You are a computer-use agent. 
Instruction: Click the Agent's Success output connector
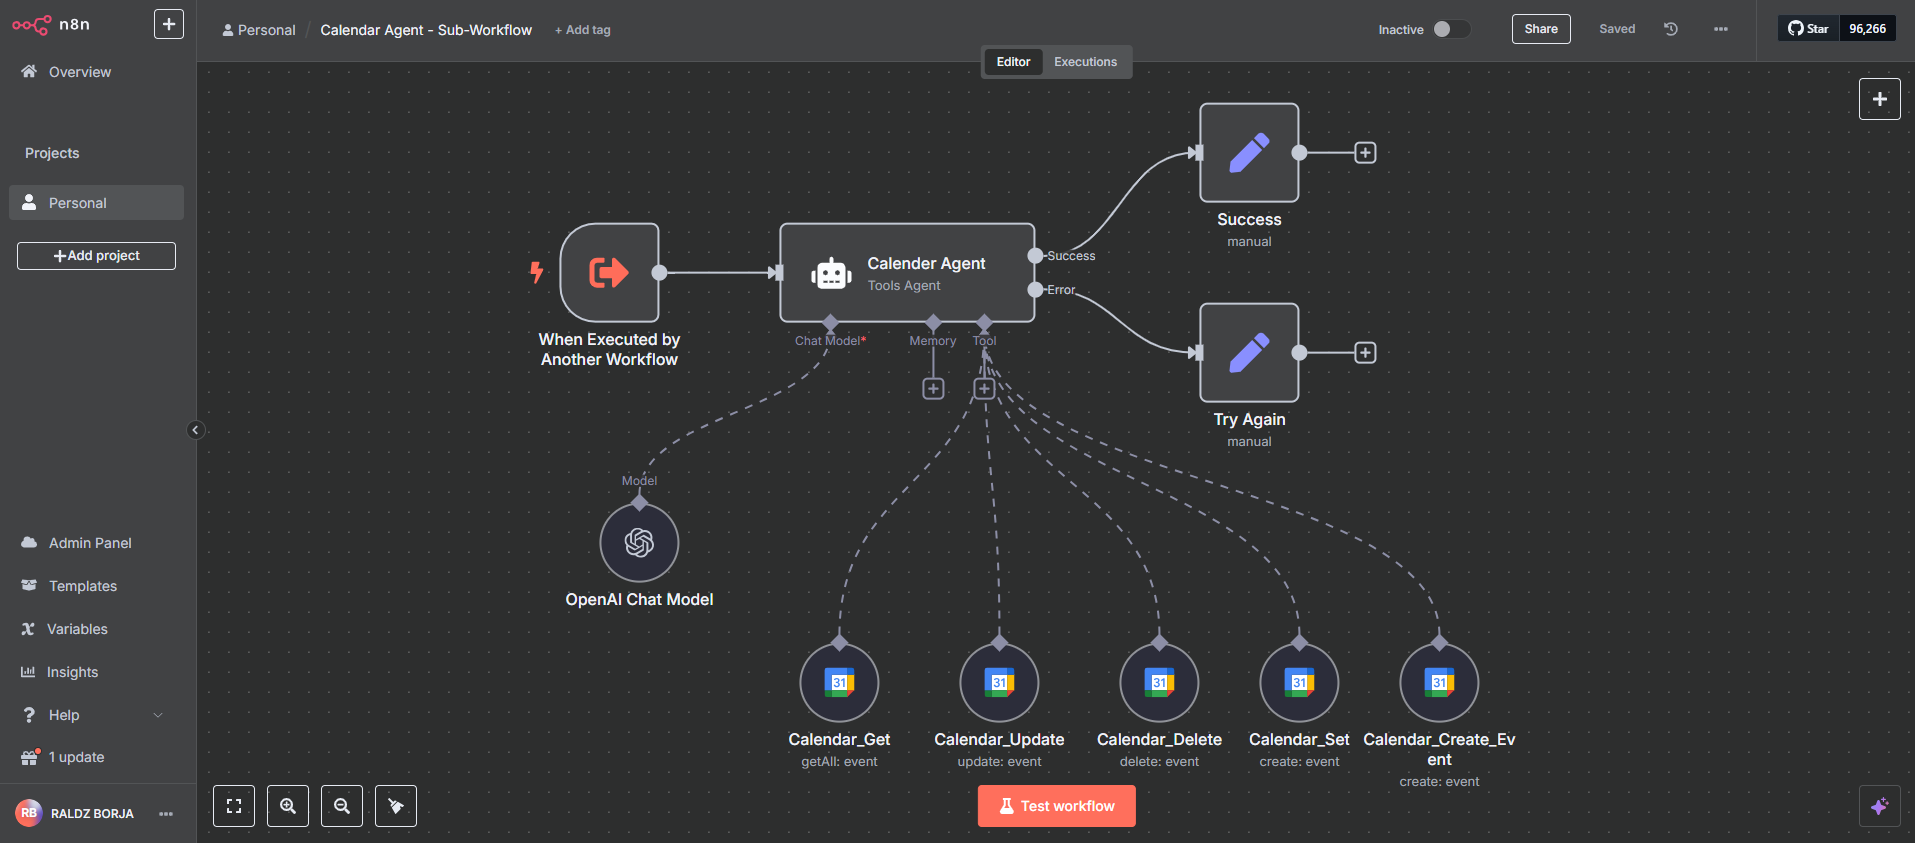click(1035, 256)
